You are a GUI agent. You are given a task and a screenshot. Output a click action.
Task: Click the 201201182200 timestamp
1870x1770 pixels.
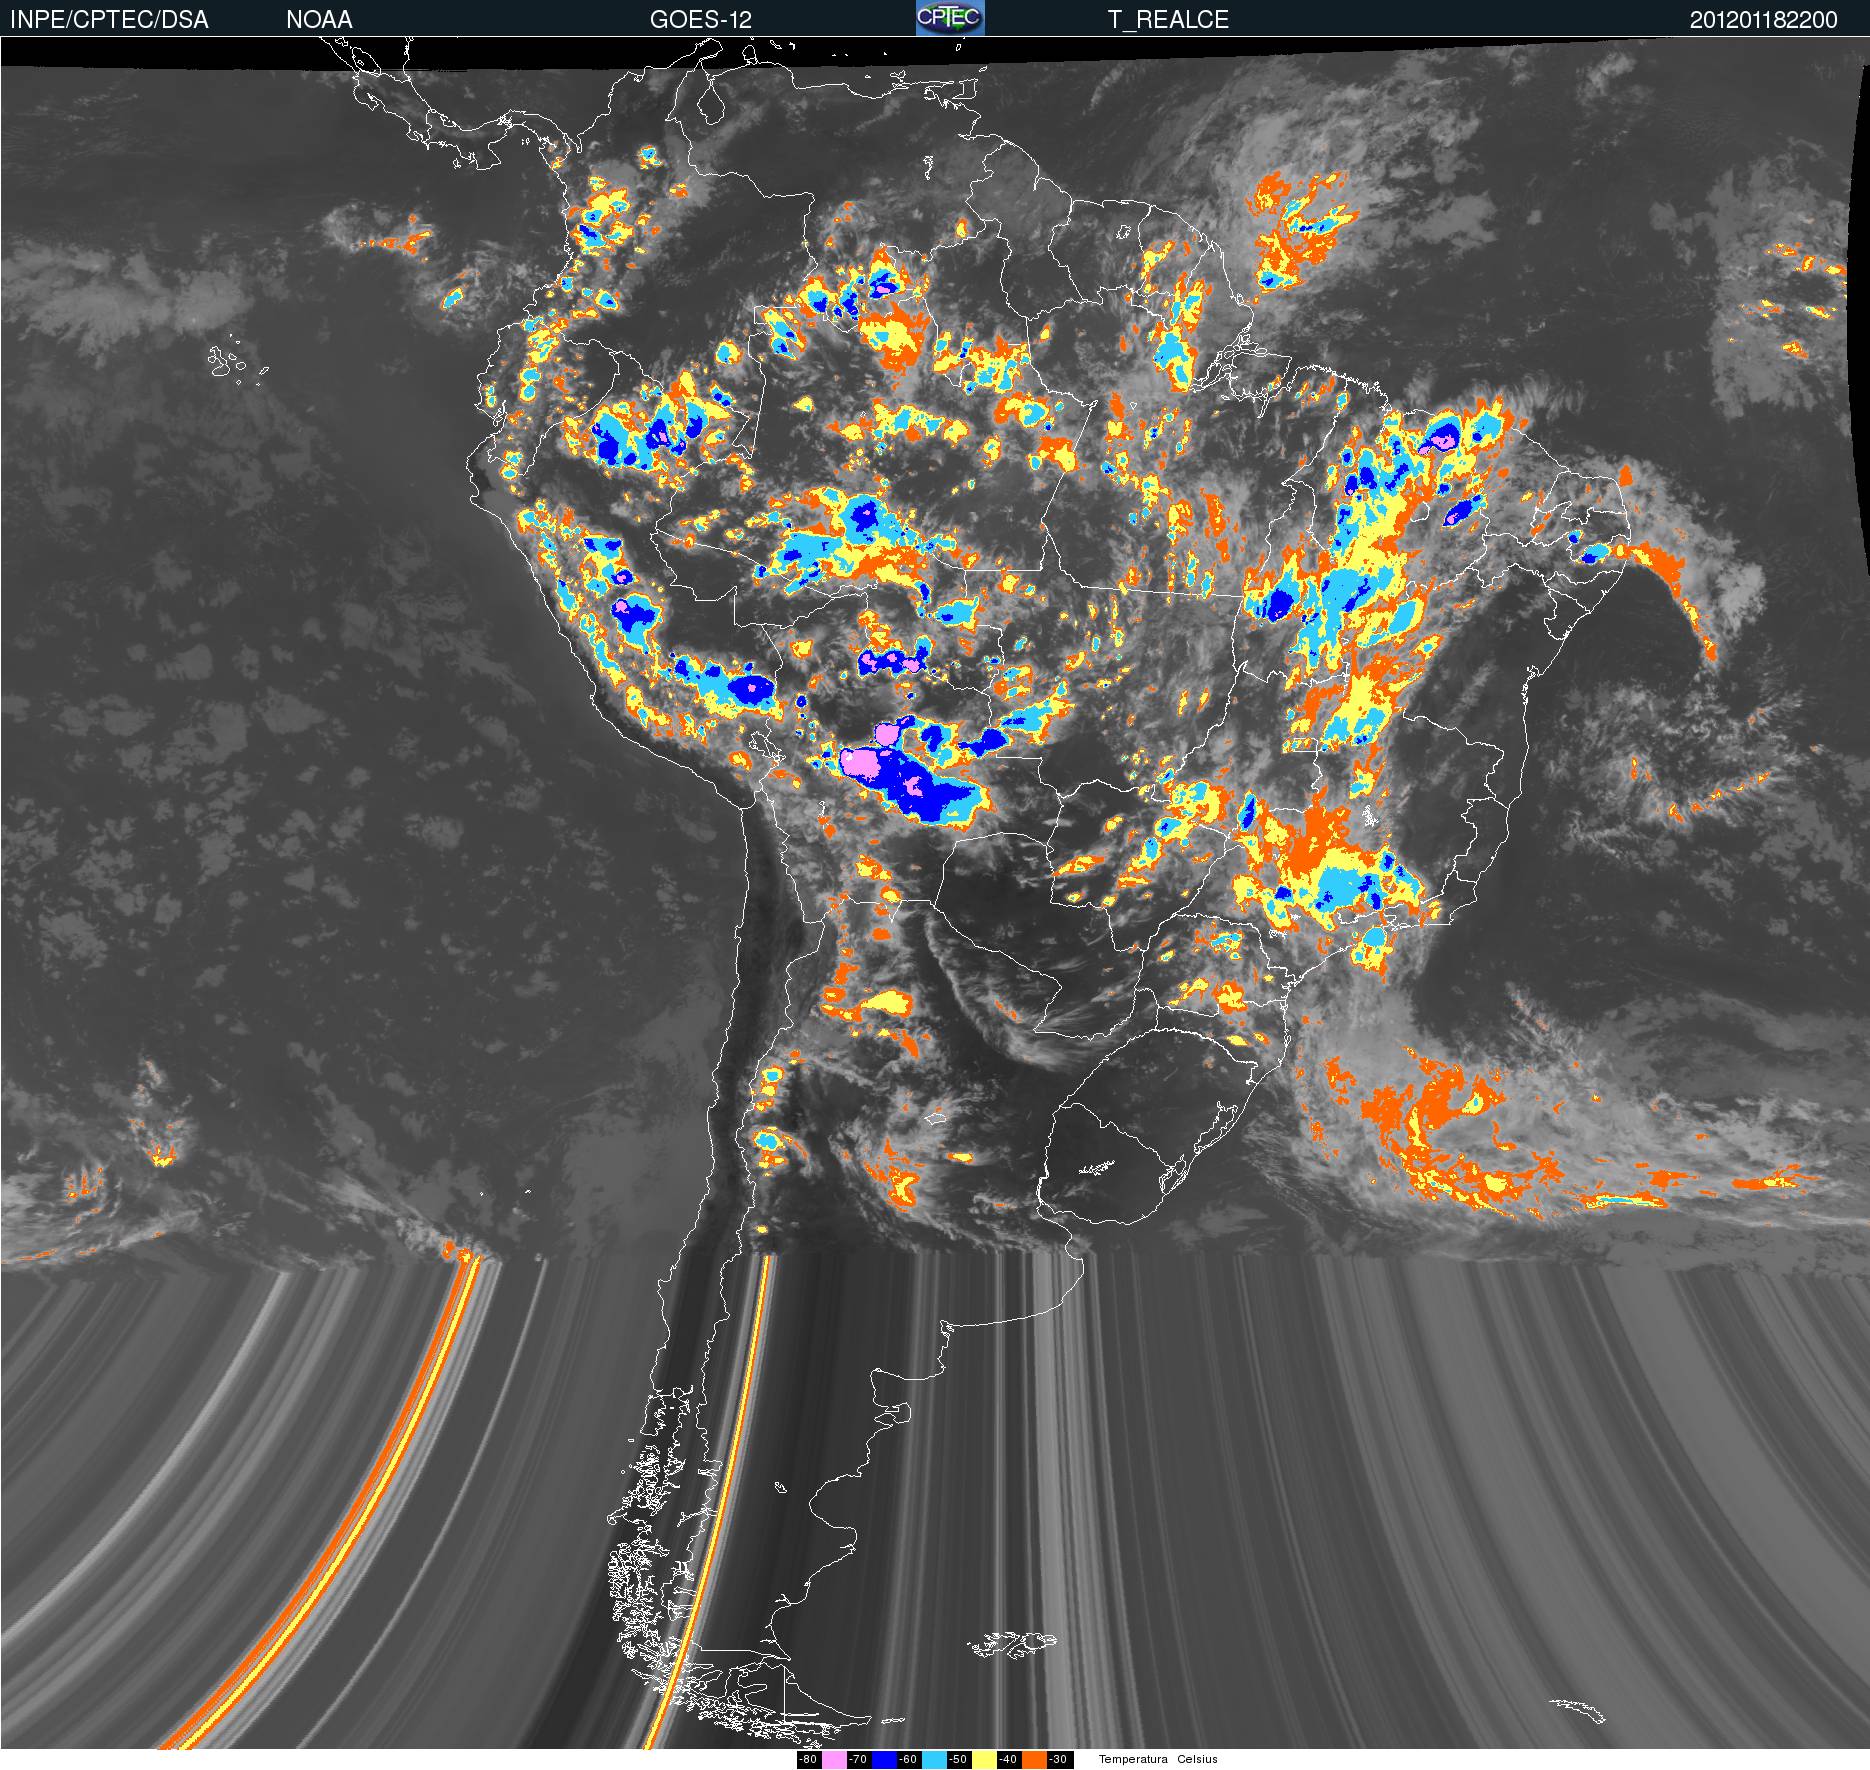(x=1764, y=19)
